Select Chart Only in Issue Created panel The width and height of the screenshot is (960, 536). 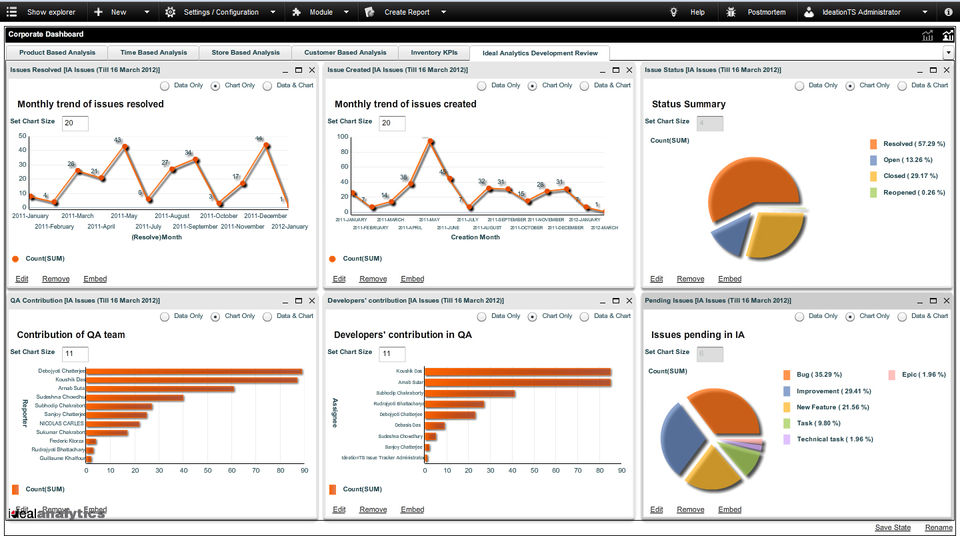pyautogui.click(x=533, y=86)
